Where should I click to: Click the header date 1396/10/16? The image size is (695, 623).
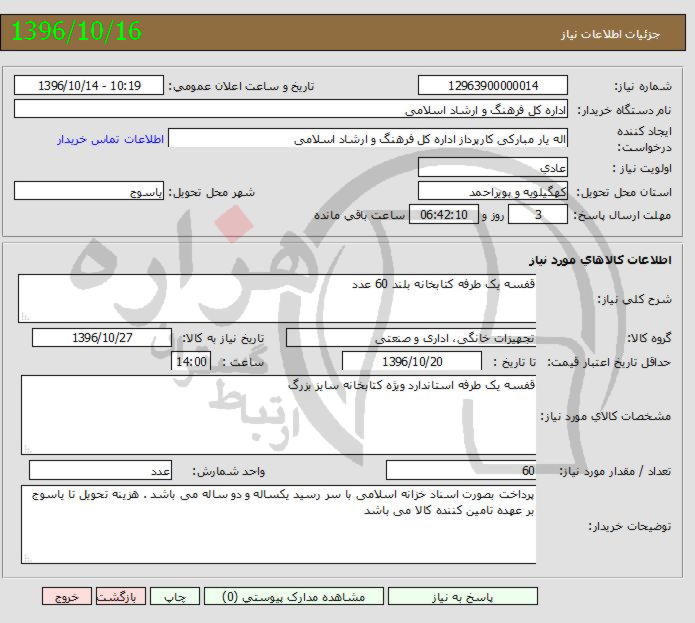pos(76,31)
